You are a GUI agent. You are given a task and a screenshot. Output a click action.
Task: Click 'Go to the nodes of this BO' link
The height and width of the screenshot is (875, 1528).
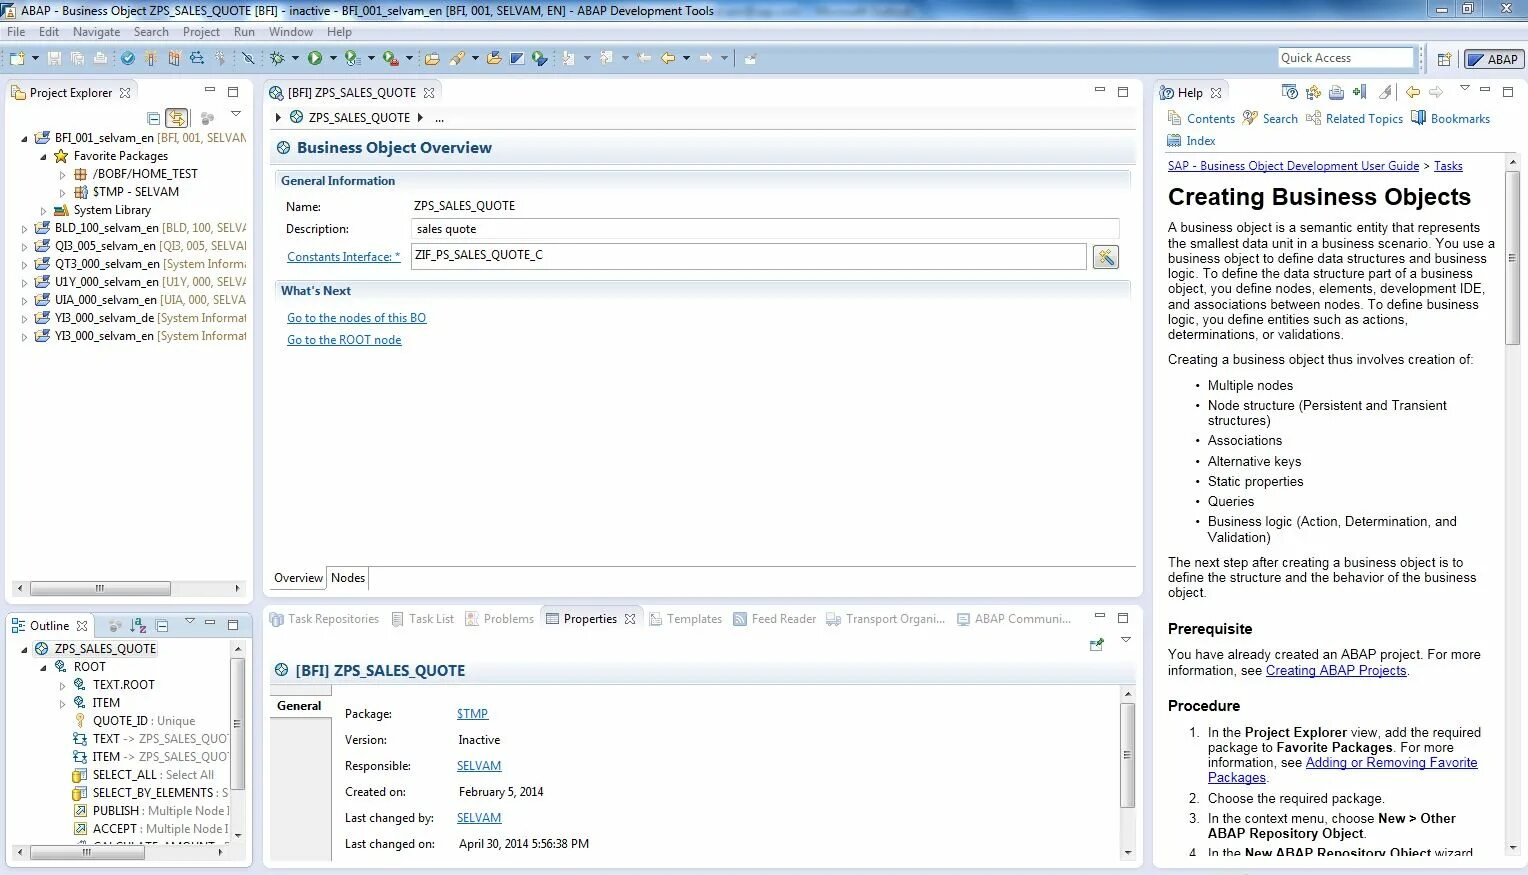click(x=356, y=318)
